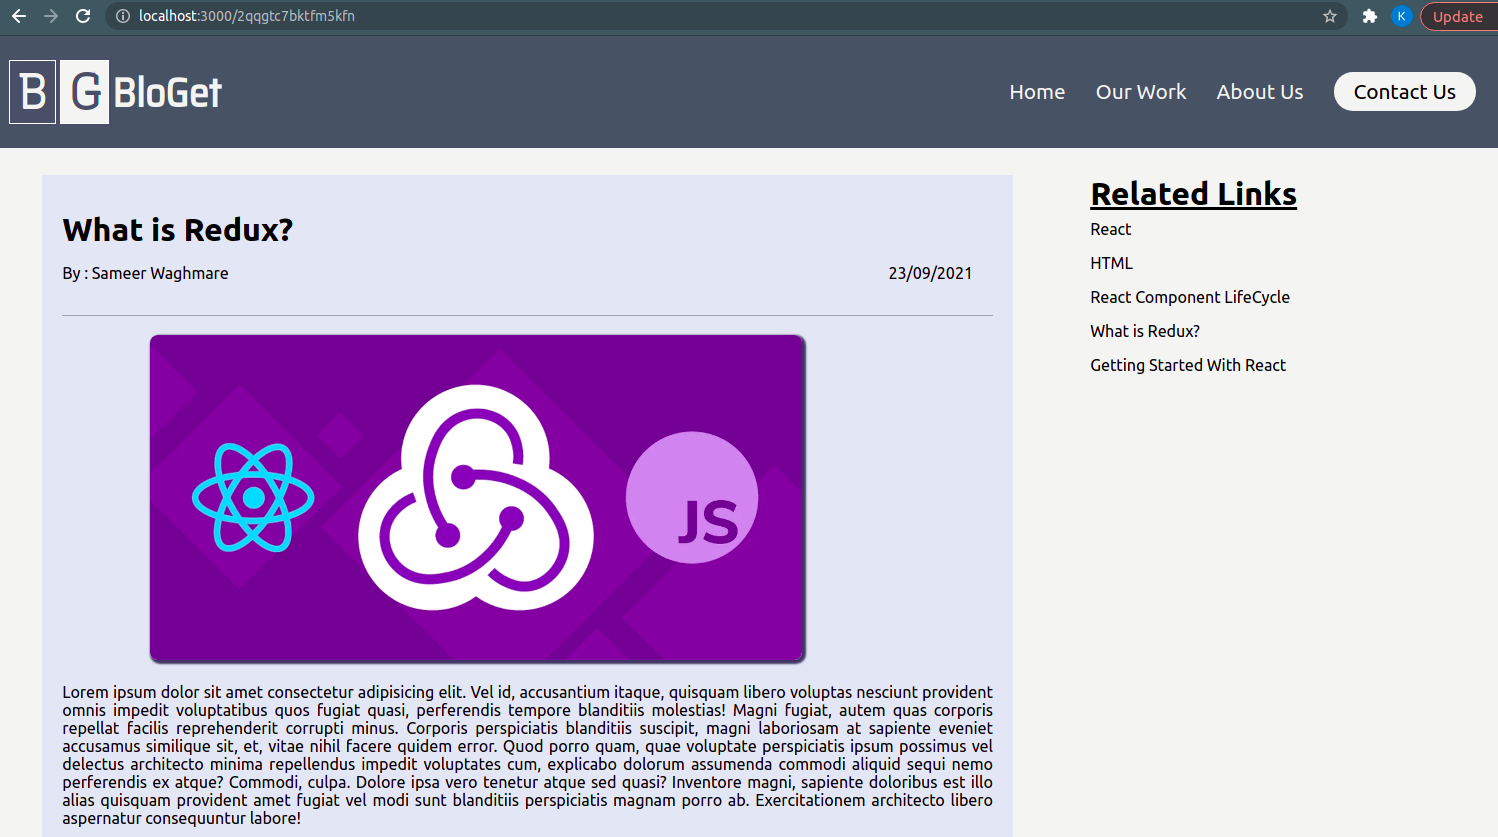
Task: Click the JS circle badge in banner
Action: (x=692, y=497)
